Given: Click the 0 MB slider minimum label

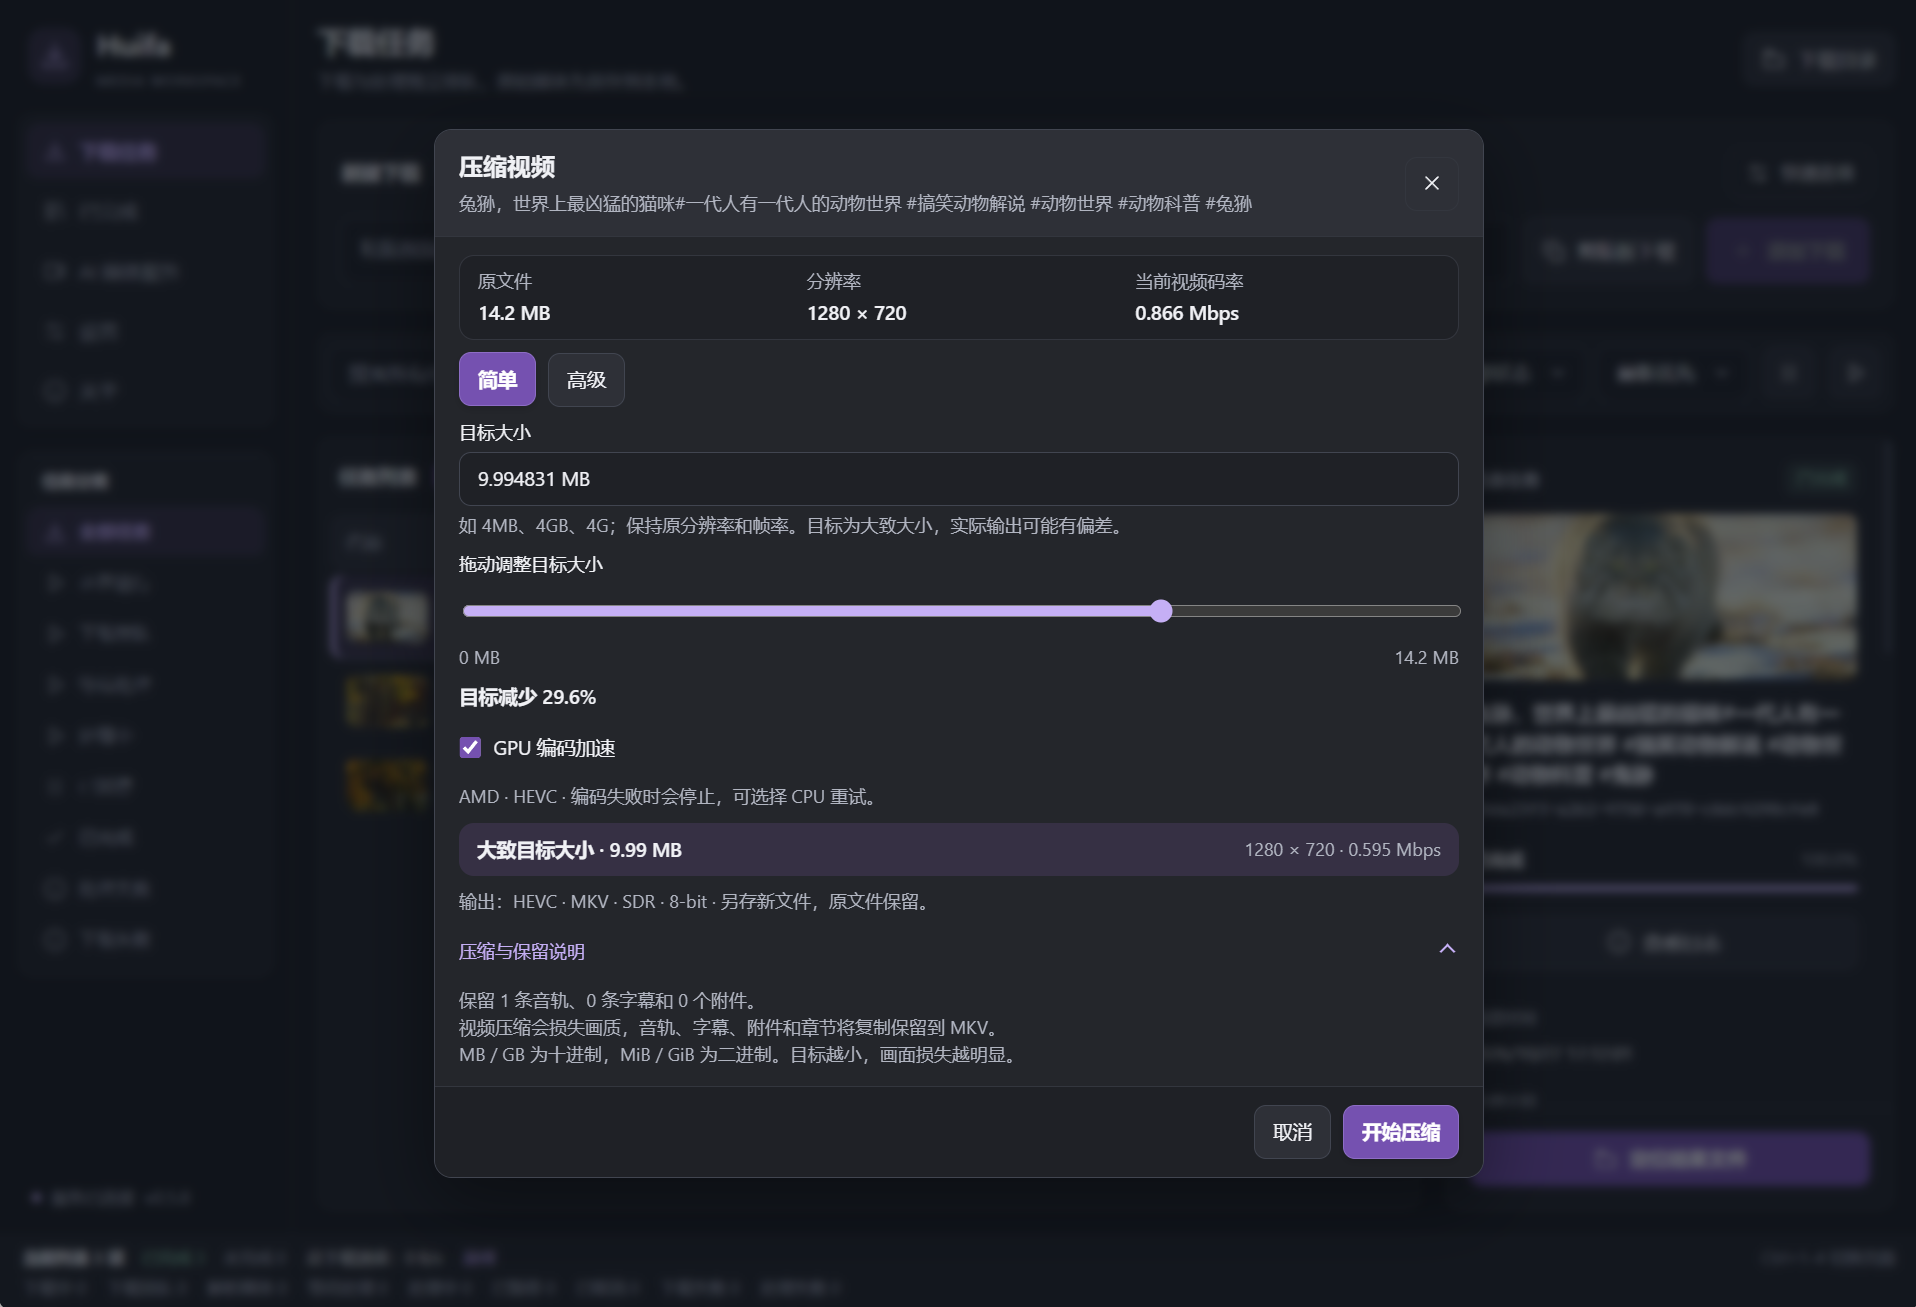Looking at the screenshot, I should (x=479, y=657).
